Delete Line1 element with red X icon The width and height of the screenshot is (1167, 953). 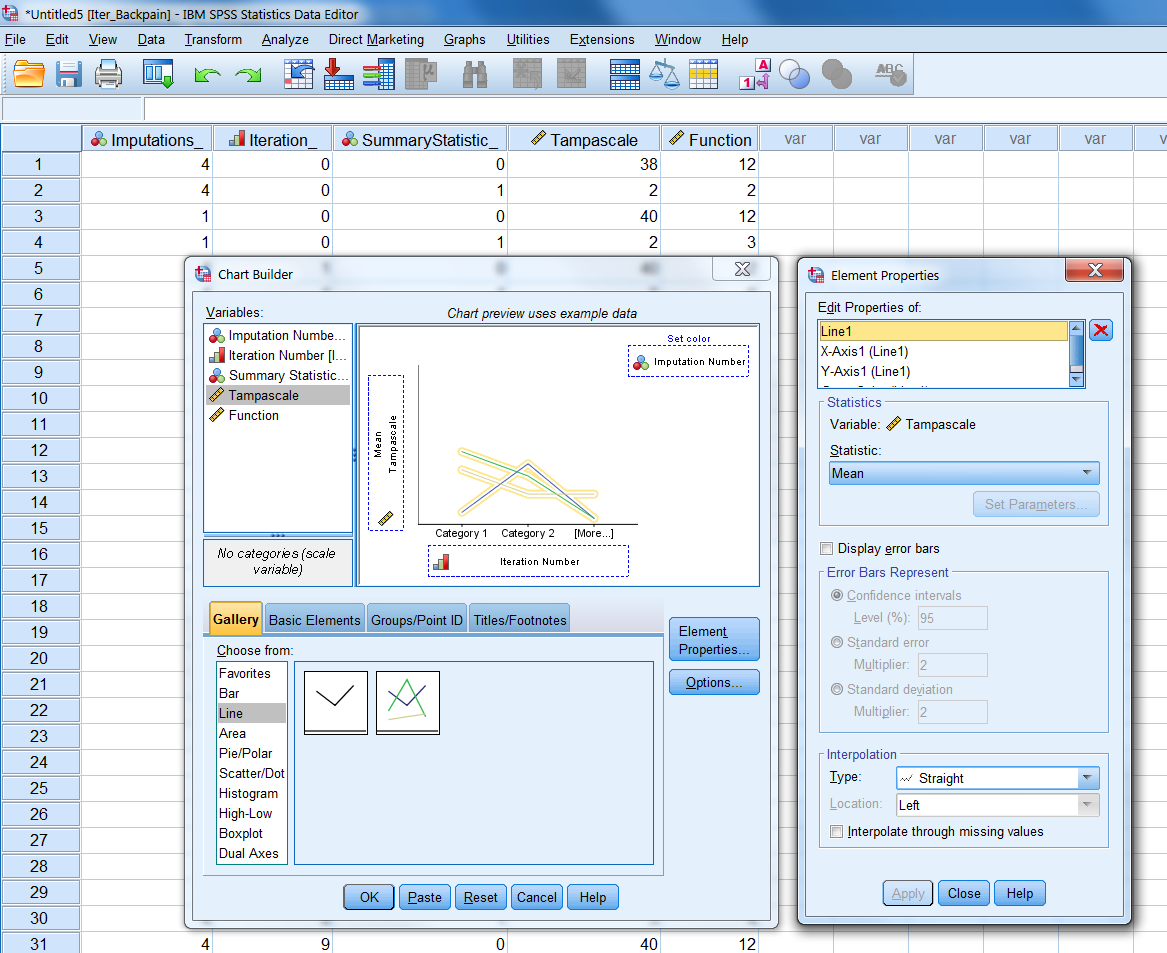pos(1101,331)
